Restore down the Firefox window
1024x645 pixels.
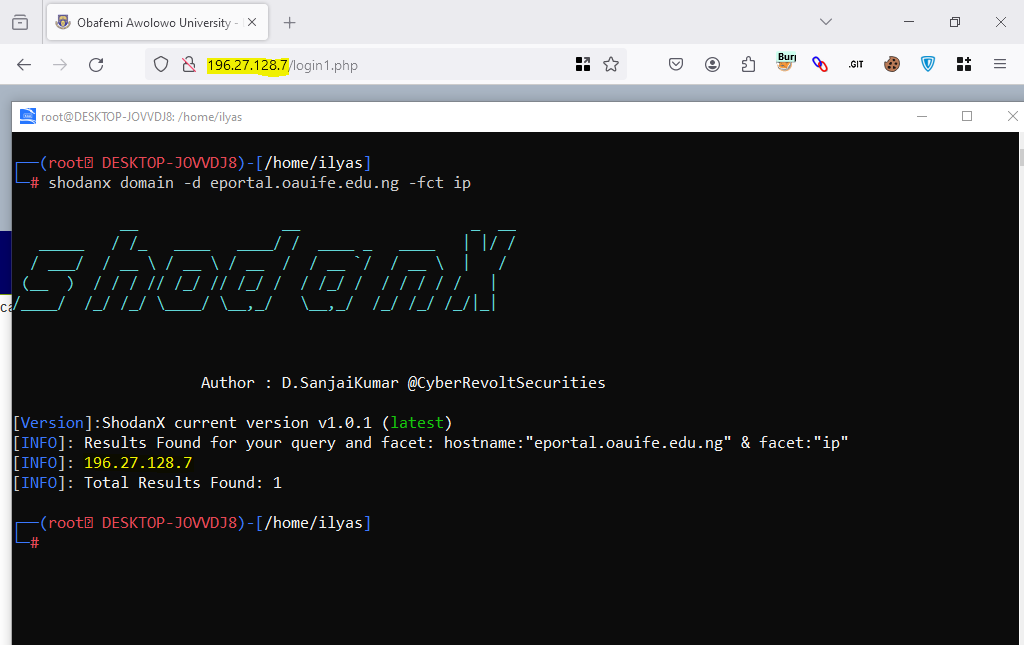tap(955, 22)
